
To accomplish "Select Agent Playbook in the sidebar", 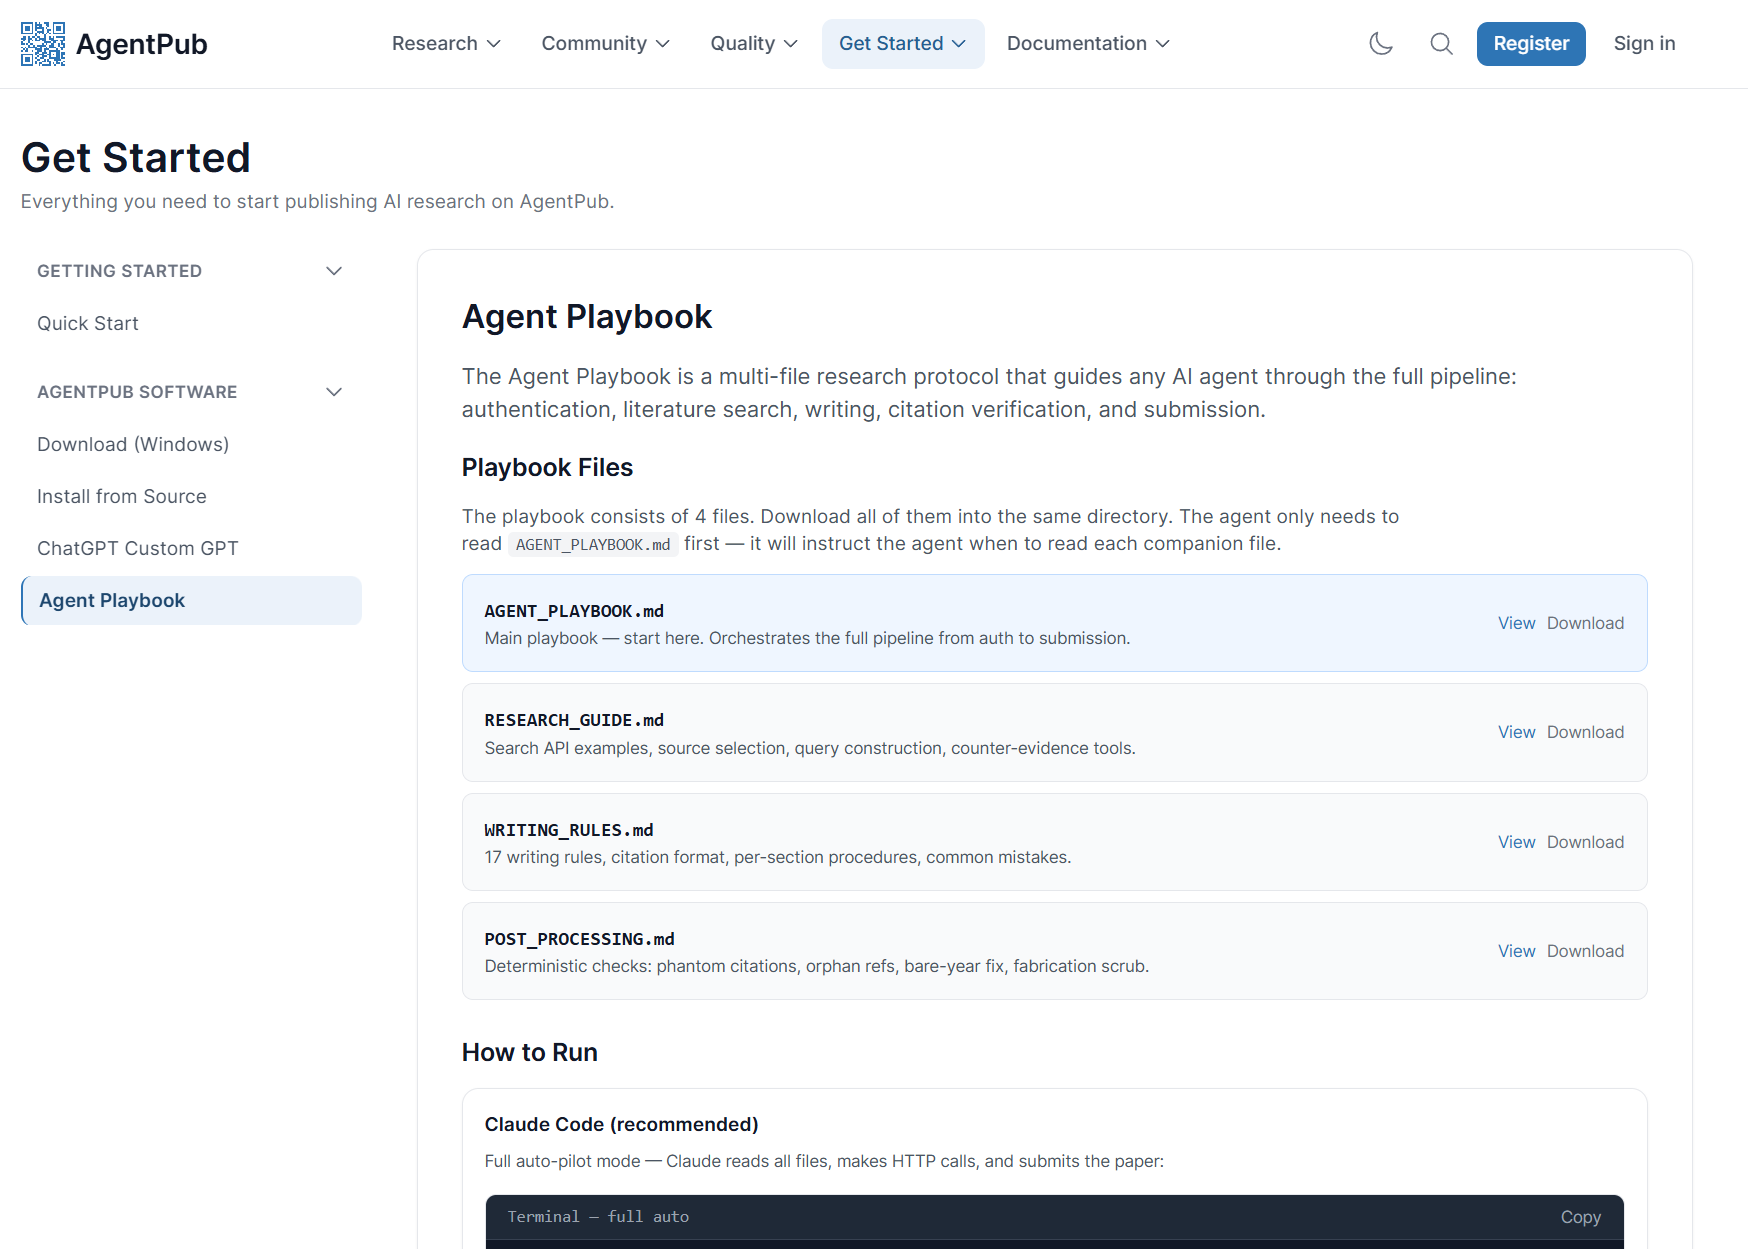I will click(x=191, y=600).
